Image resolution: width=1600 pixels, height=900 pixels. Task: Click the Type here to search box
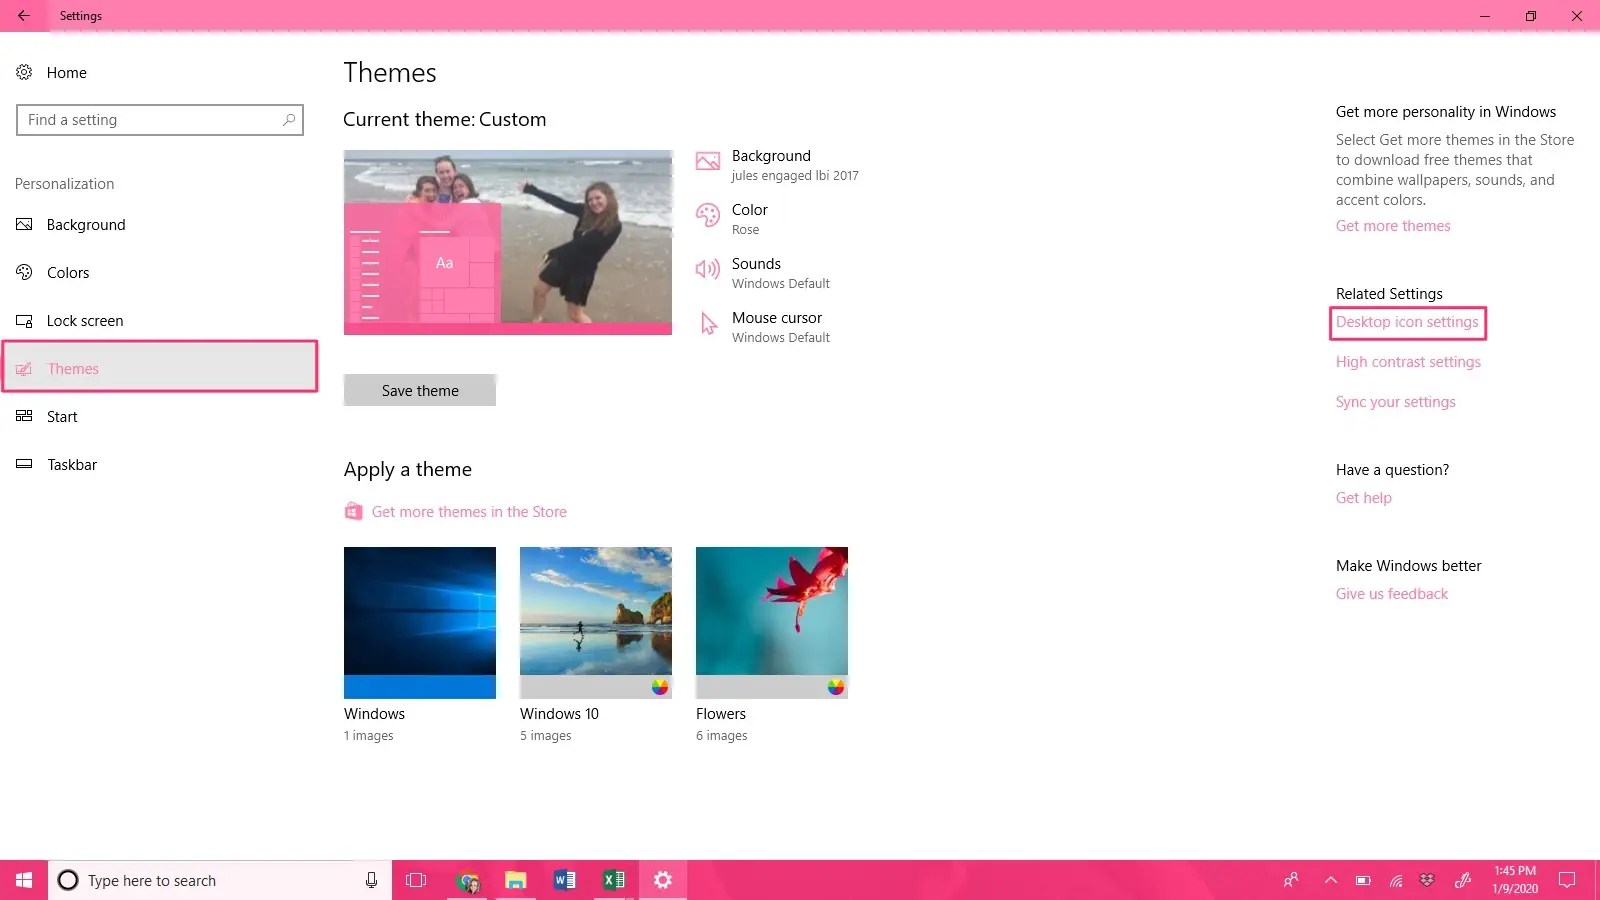(220, 880)
